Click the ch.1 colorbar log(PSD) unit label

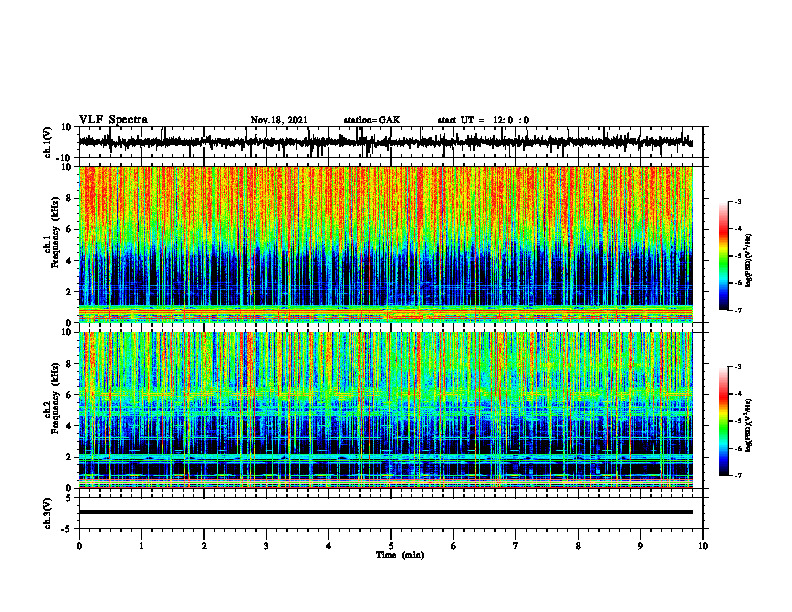tap(749, 260)
